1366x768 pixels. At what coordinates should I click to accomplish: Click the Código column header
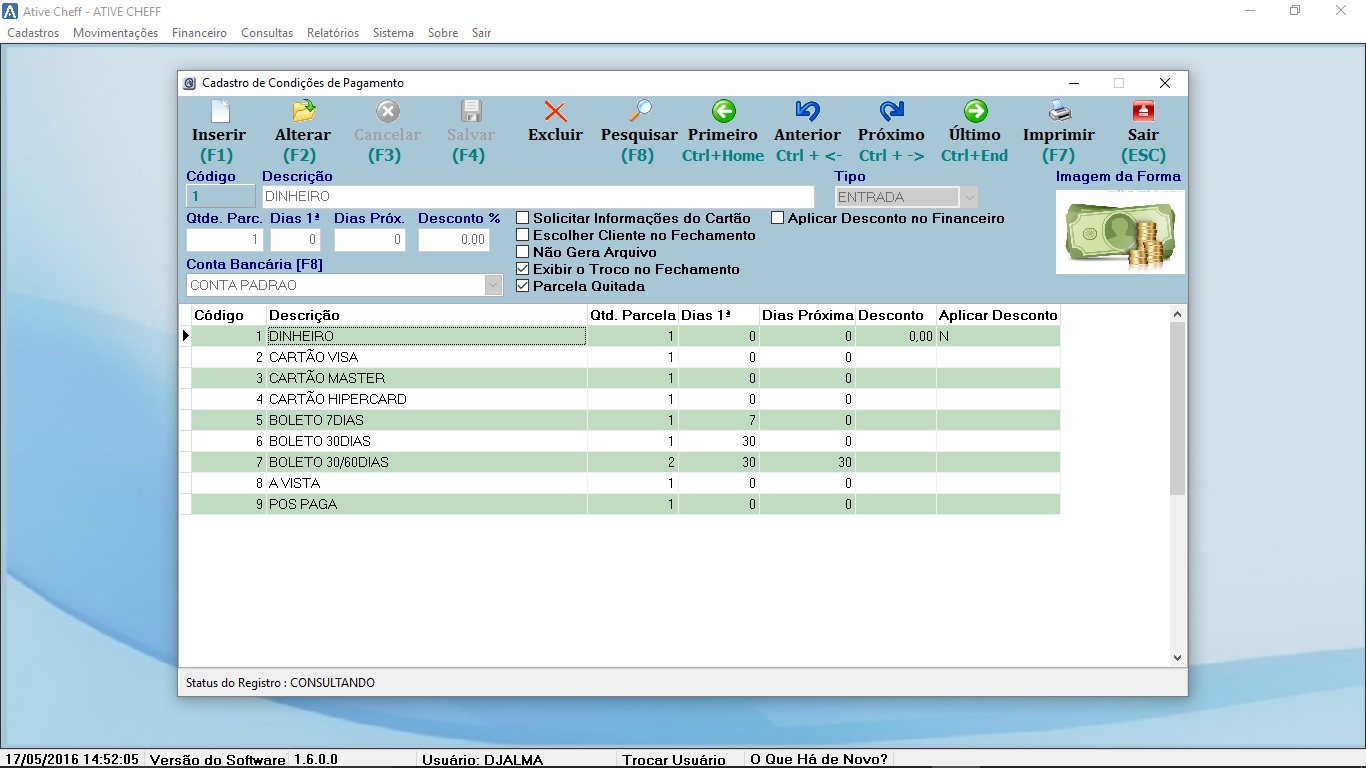tap(229, 315)
